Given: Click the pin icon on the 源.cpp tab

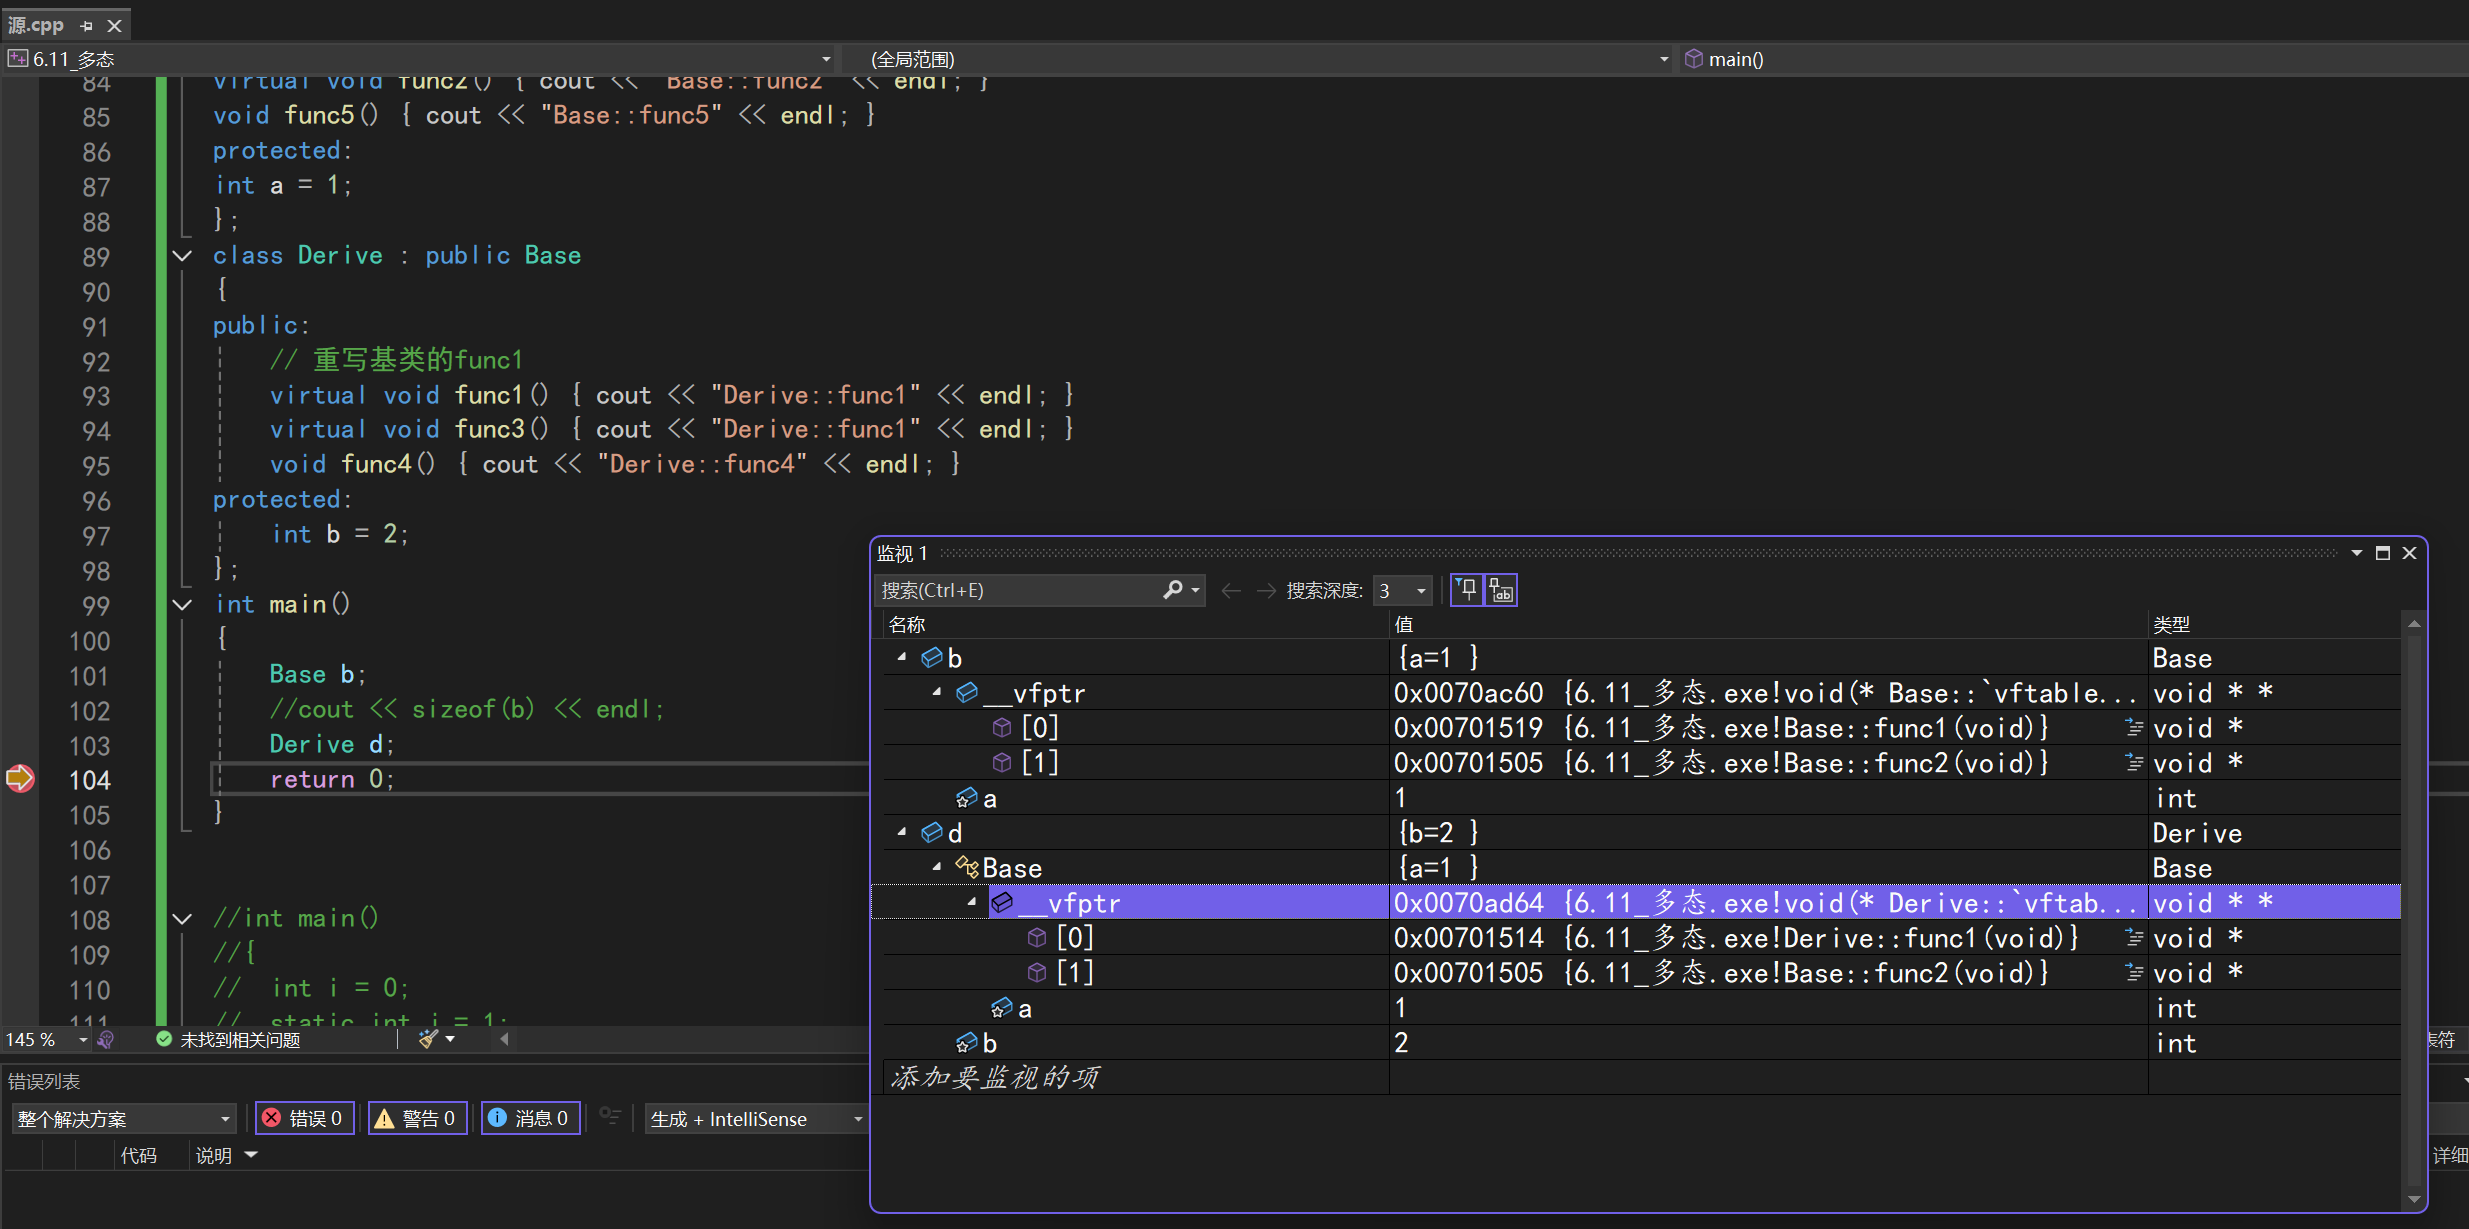Looking at the screenshot, I should coord(87,26).
